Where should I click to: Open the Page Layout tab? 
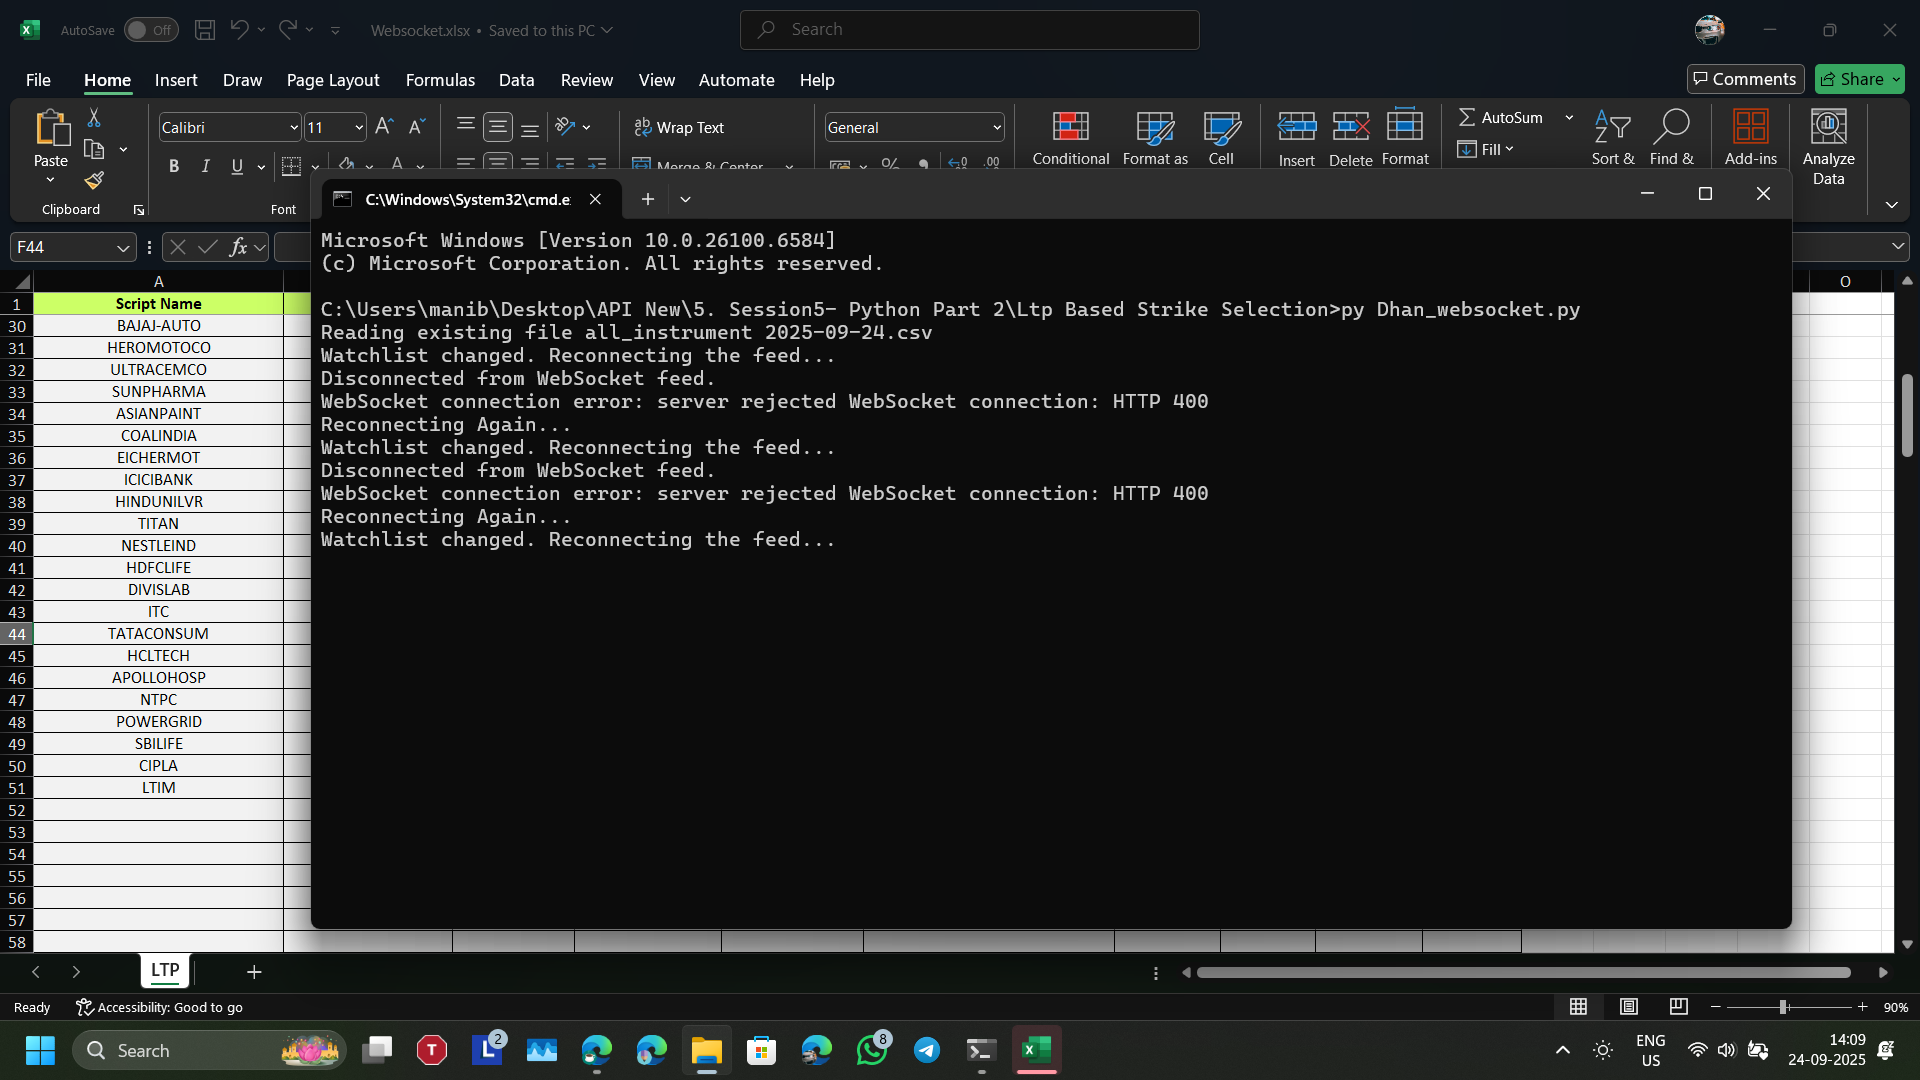pyautogui.click(x=333, y=80)
